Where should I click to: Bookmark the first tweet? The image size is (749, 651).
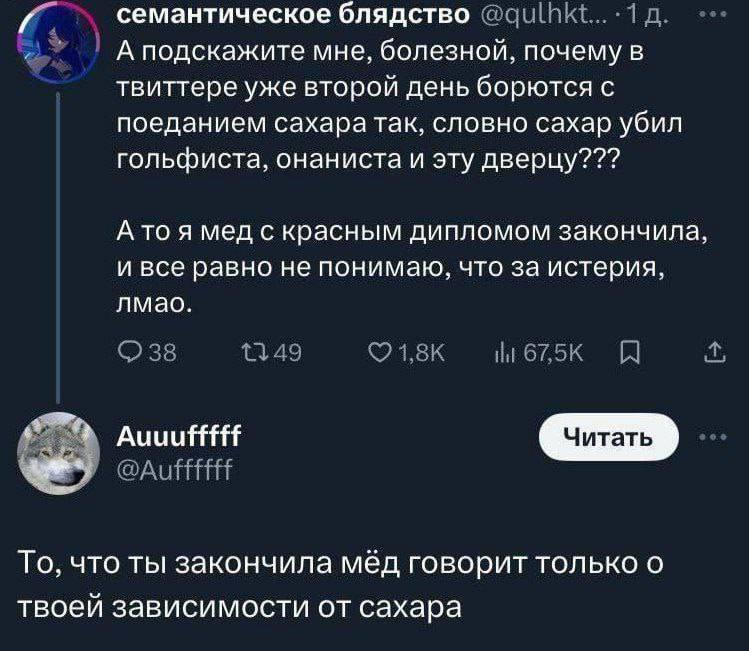(x=628, y=352)
